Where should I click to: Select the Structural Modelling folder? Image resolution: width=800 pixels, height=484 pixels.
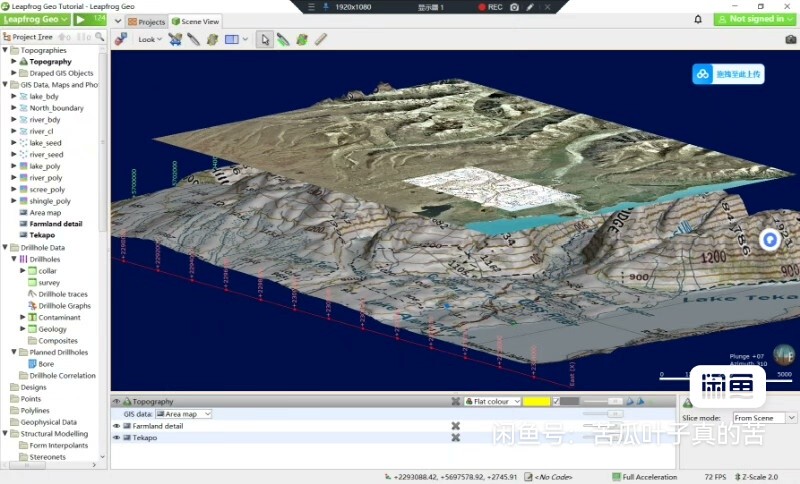[54, 434]
